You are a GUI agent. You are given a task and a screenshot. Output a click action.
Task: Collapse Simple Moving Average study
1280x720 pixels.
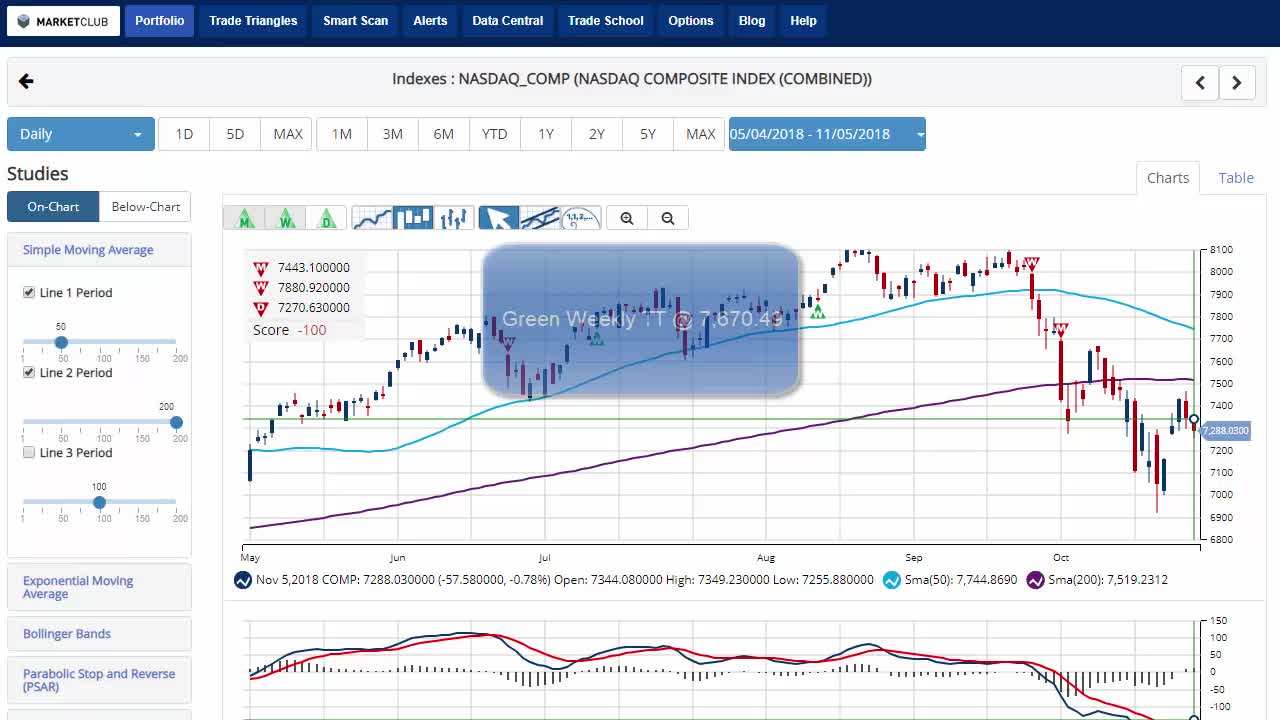99,250
